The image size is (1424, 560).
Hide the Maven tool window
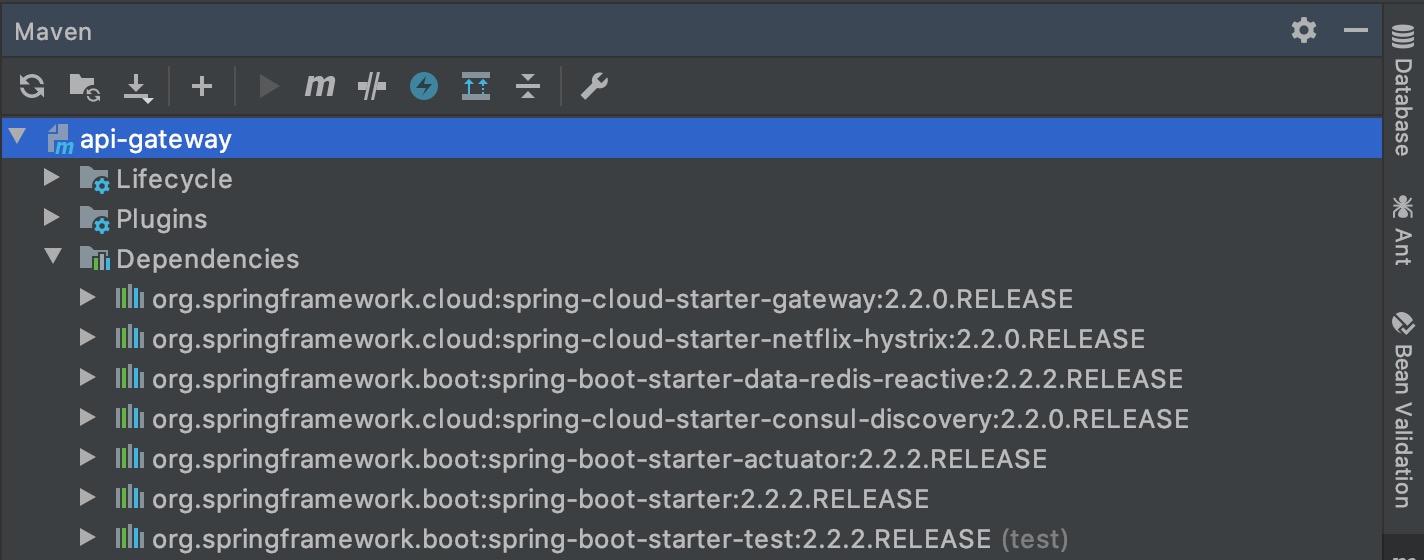pos(1356,31)
